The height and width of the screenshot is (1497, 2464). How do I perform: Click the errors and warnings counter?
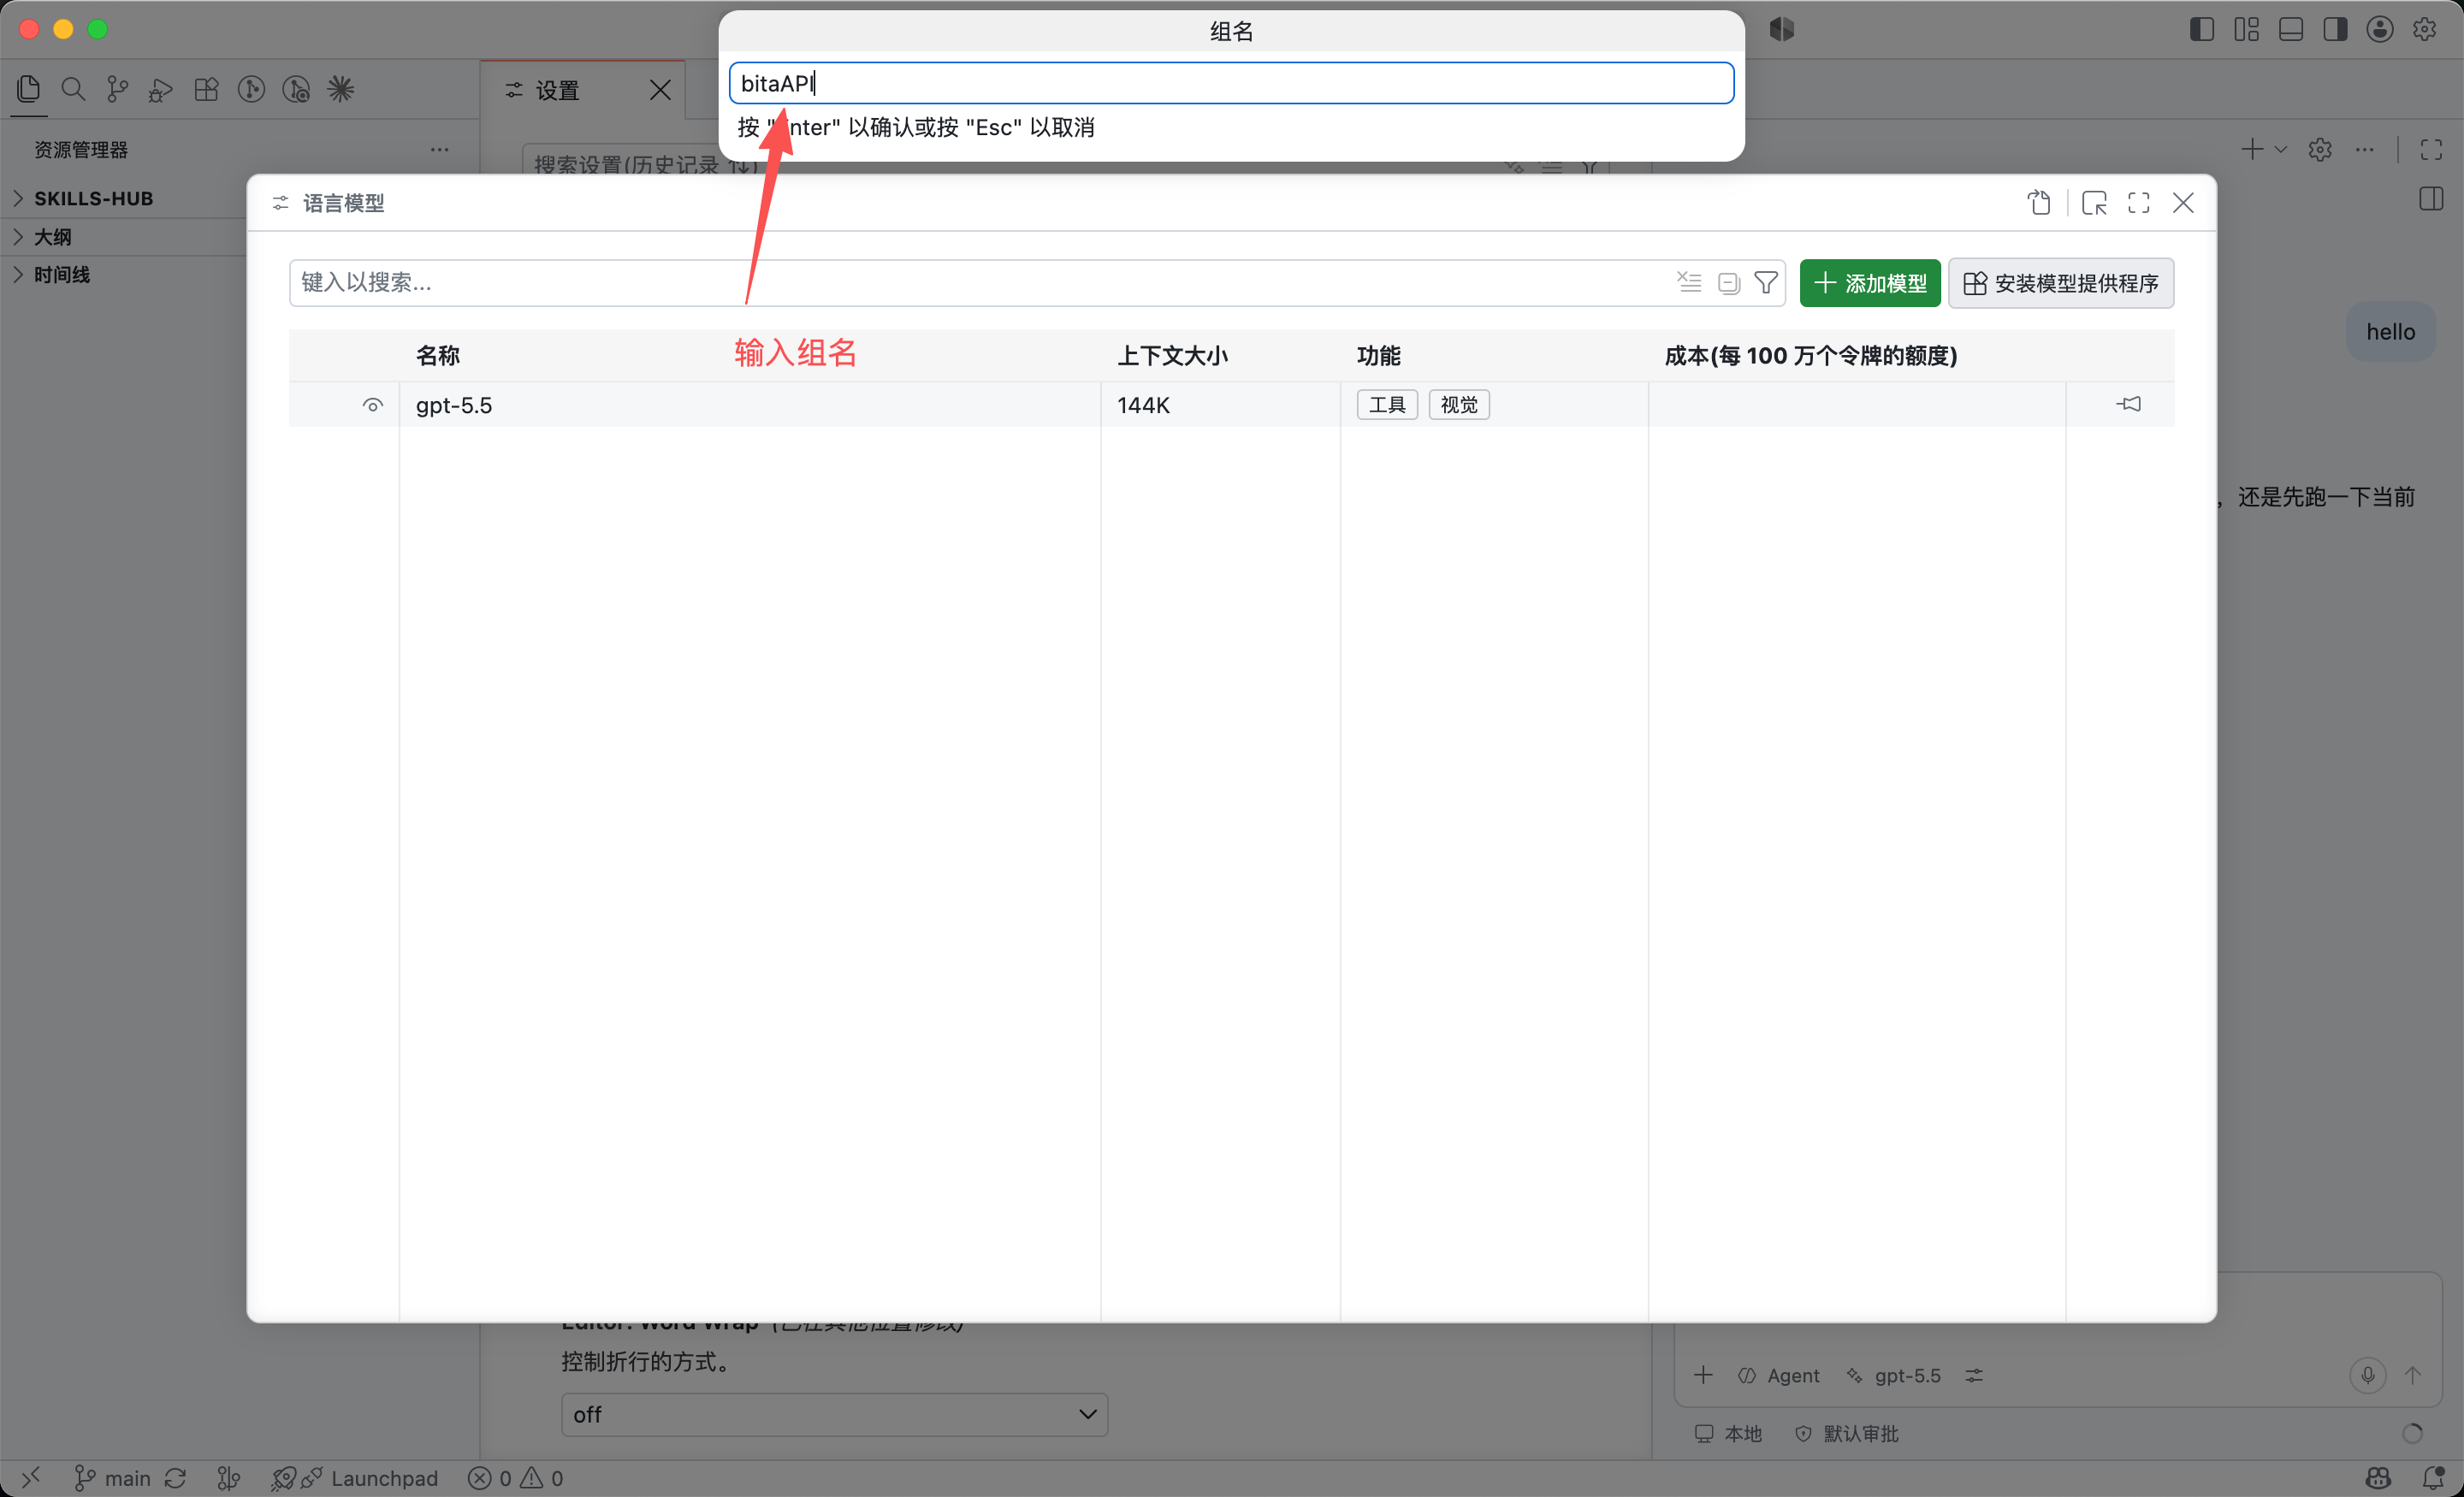[516, 1477]
